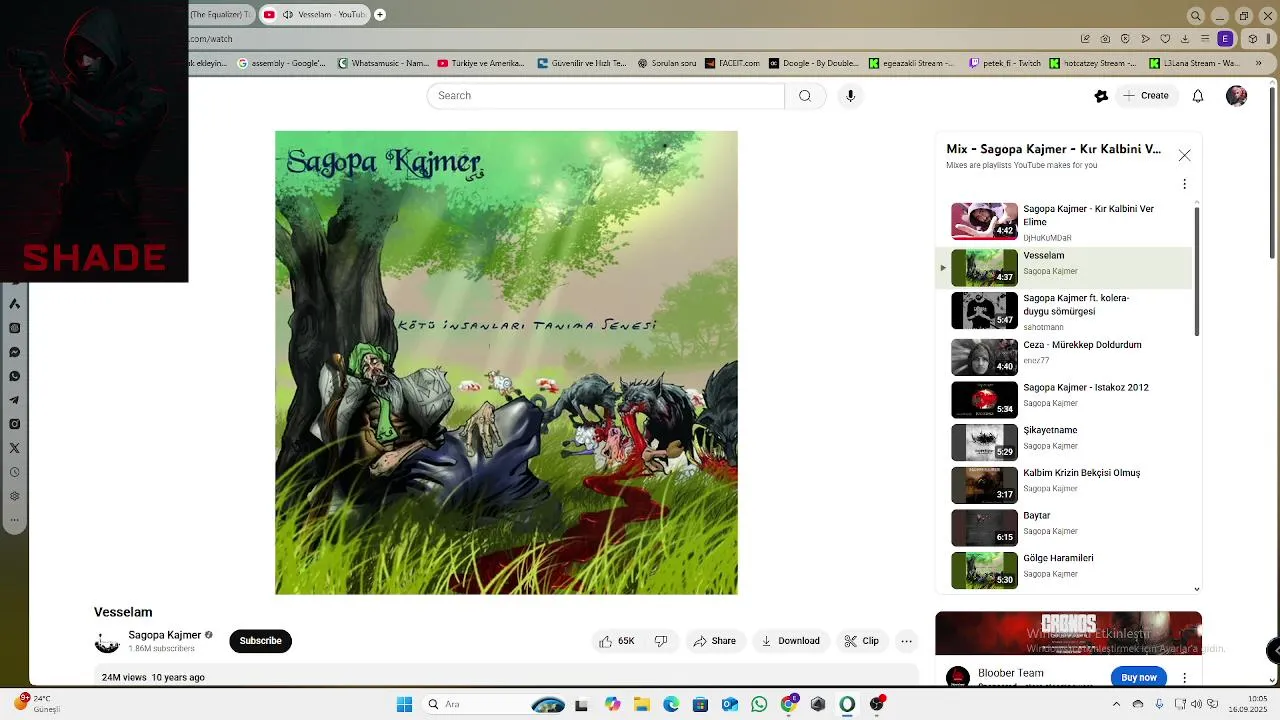This screenshot has width=1280, height=720.
Task: Switch to The Equalizer tab
Action: (220, 15)
